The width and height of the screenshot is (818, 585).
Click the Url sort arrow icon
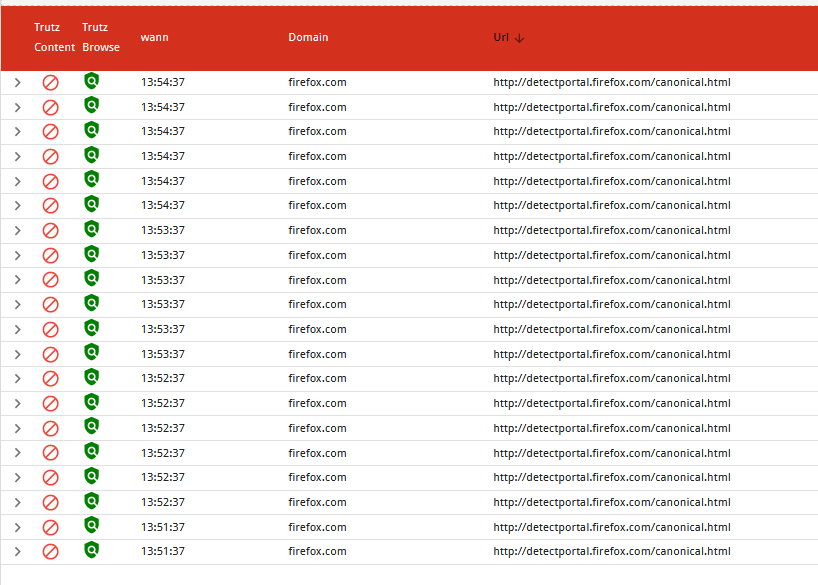tap(520, 38)
